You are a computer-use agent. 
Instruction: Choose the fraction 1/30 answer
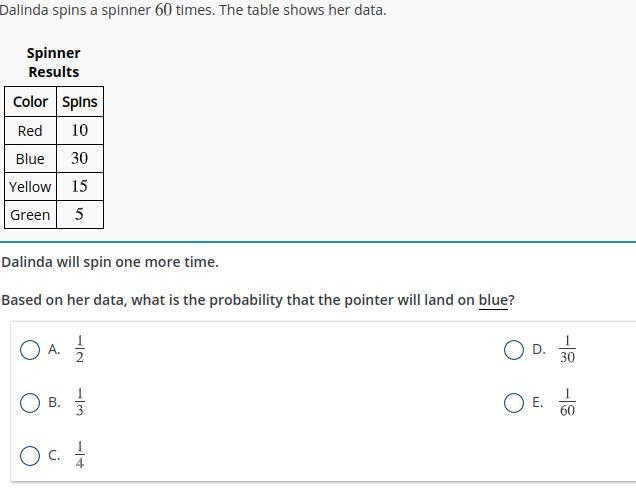pyautogui.click(x=567, y=349)
